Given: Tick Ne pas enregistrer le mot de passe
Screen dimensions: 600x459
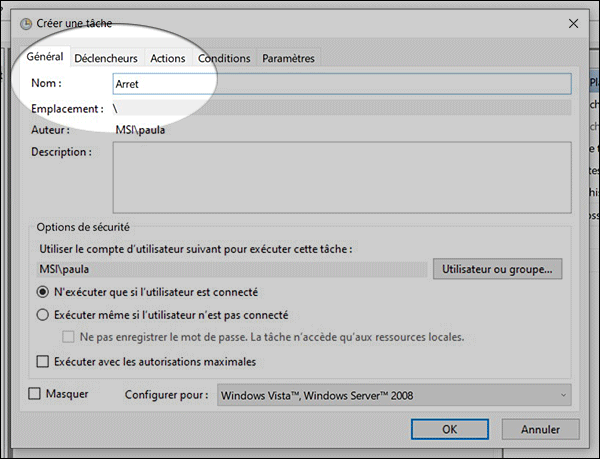Looking at the screenshot, I should click(x=69, y=337).
